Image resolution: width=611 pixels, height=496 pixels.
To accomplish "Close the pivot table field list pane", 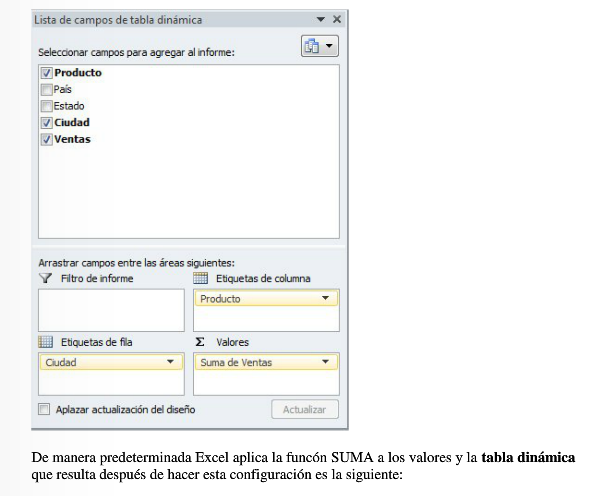I will pyautogui.click(x=337, y=19).
